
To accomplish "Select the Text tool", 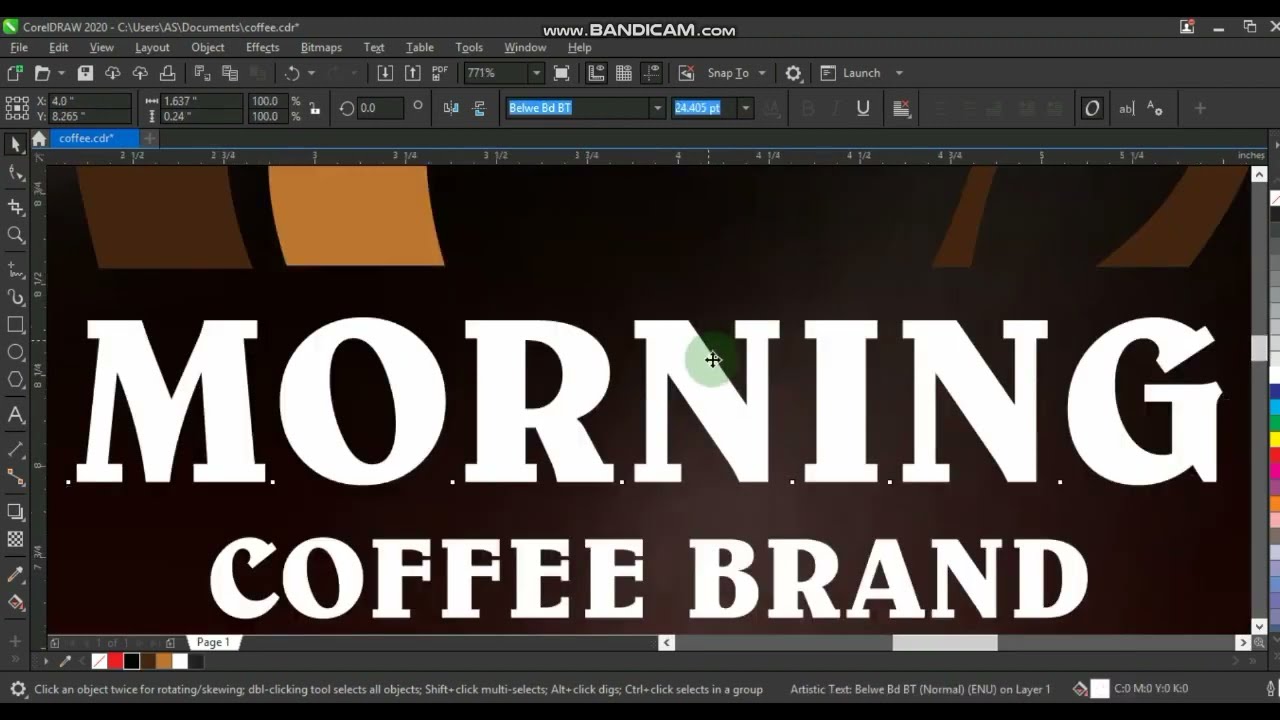I will (x=15, y=415).
